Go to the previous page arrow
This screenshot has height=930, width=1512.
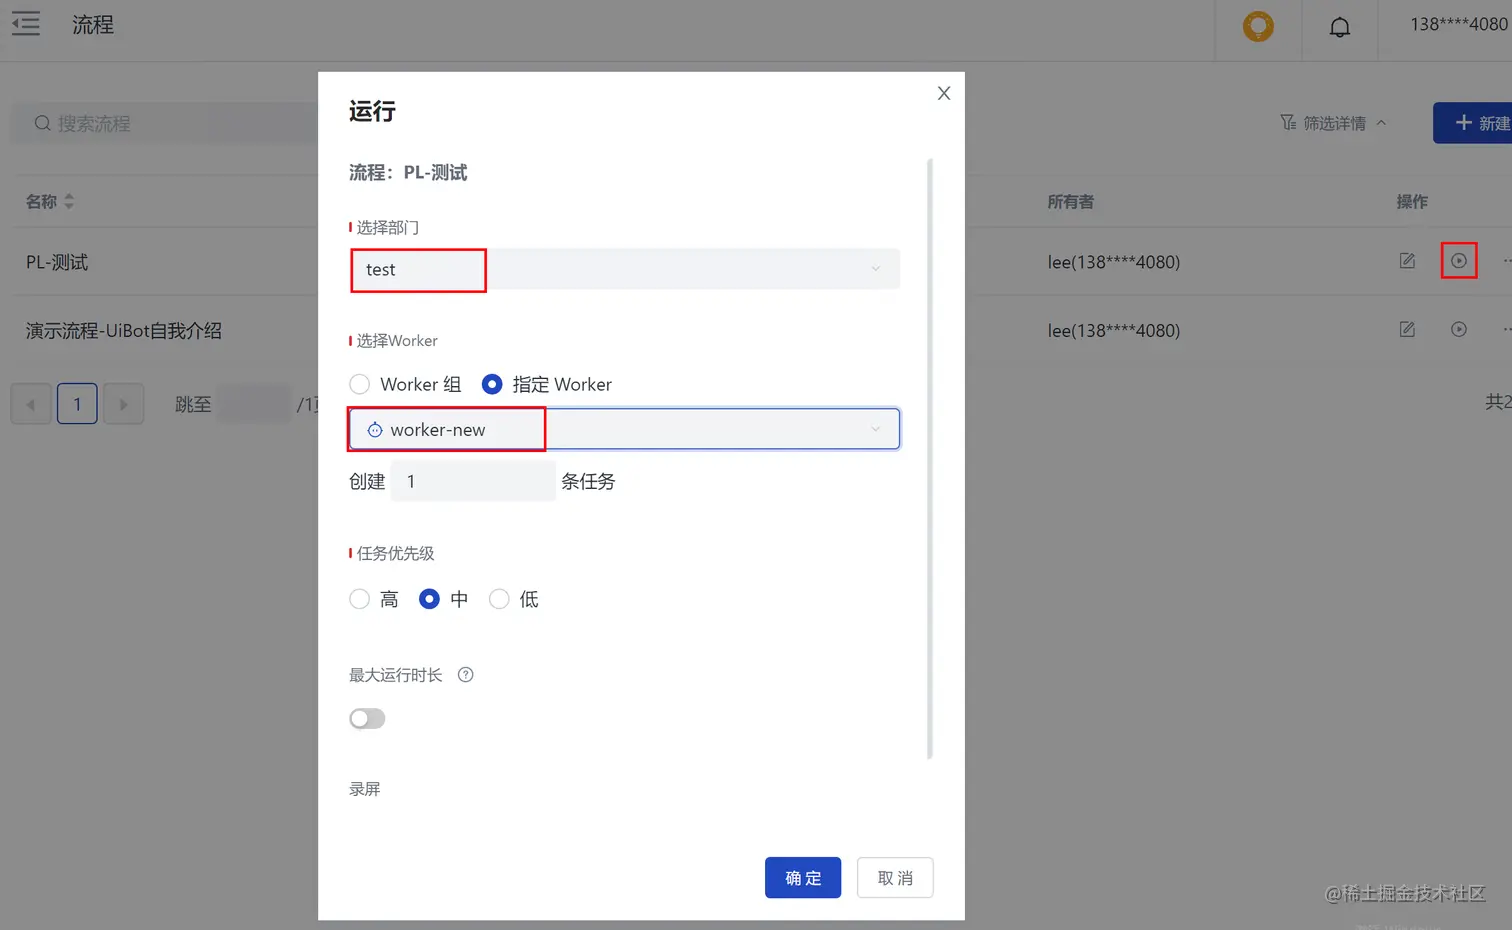click(x=31, y=404)
